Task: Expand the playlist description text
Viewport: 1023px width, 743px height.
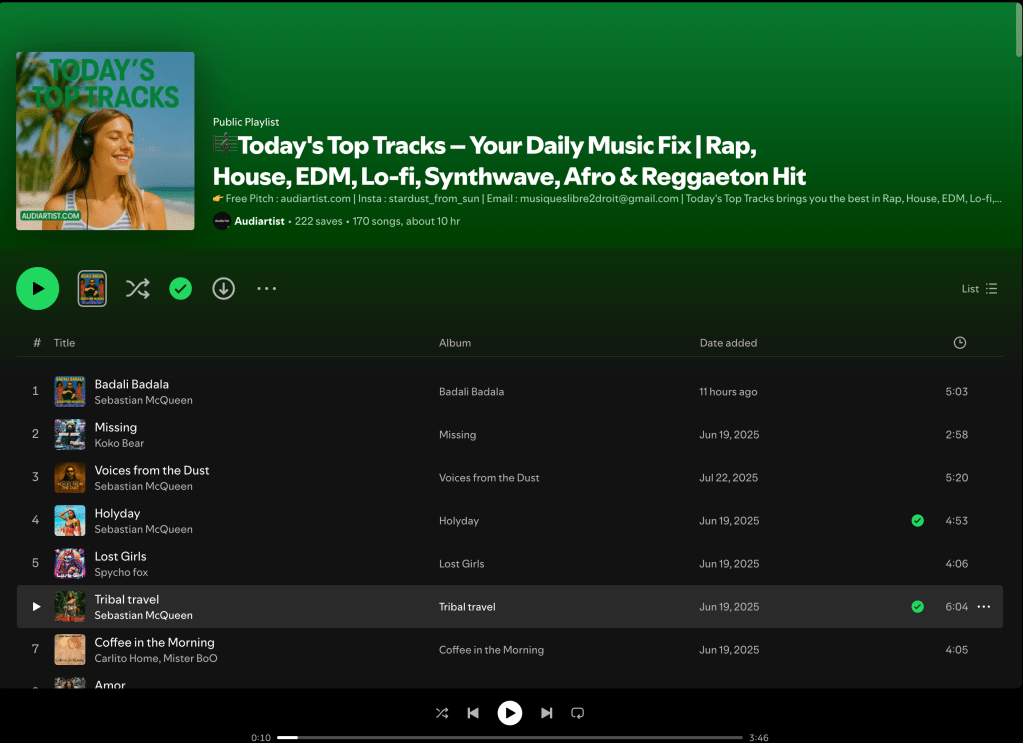Action: pos(607,198)
